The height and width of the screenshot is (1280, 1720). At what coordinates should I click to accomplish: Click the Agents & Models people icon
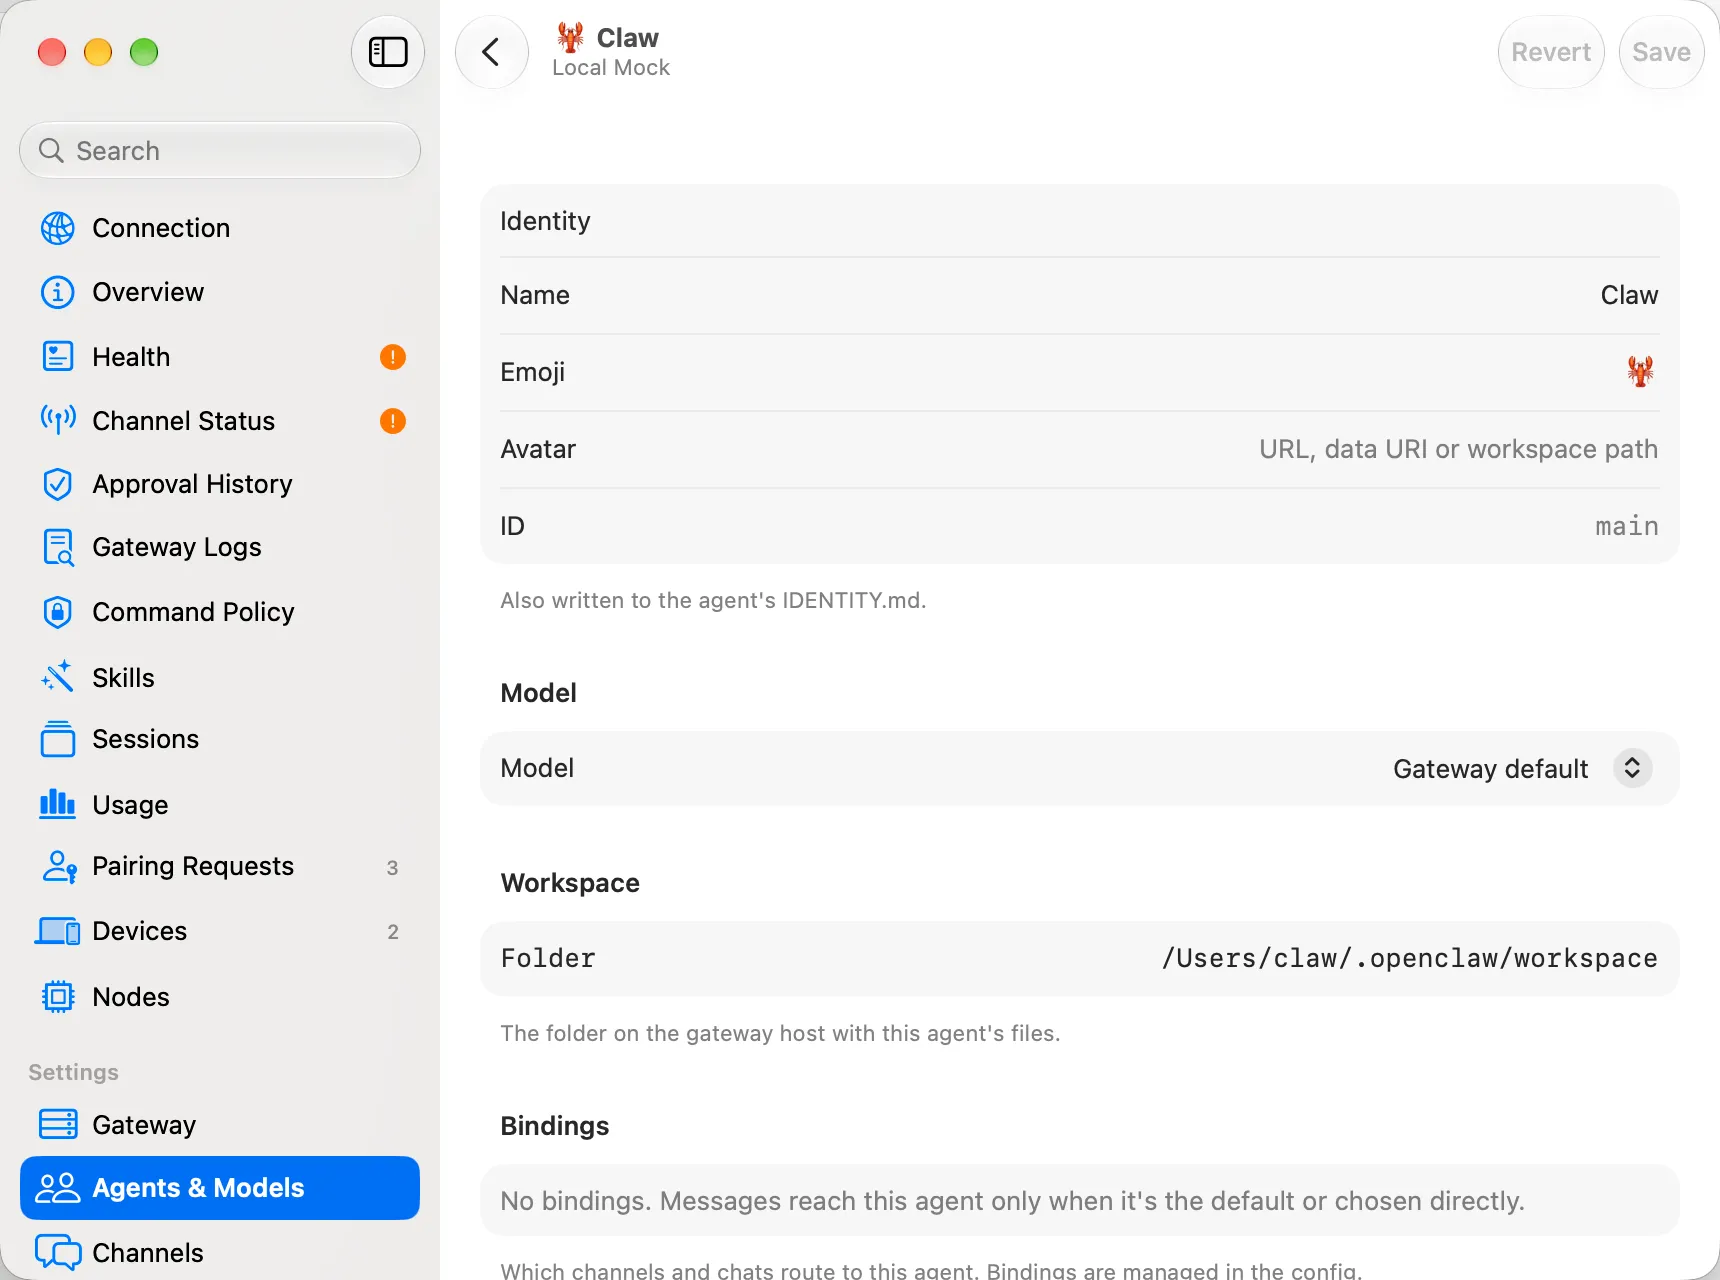(58, 1188)
